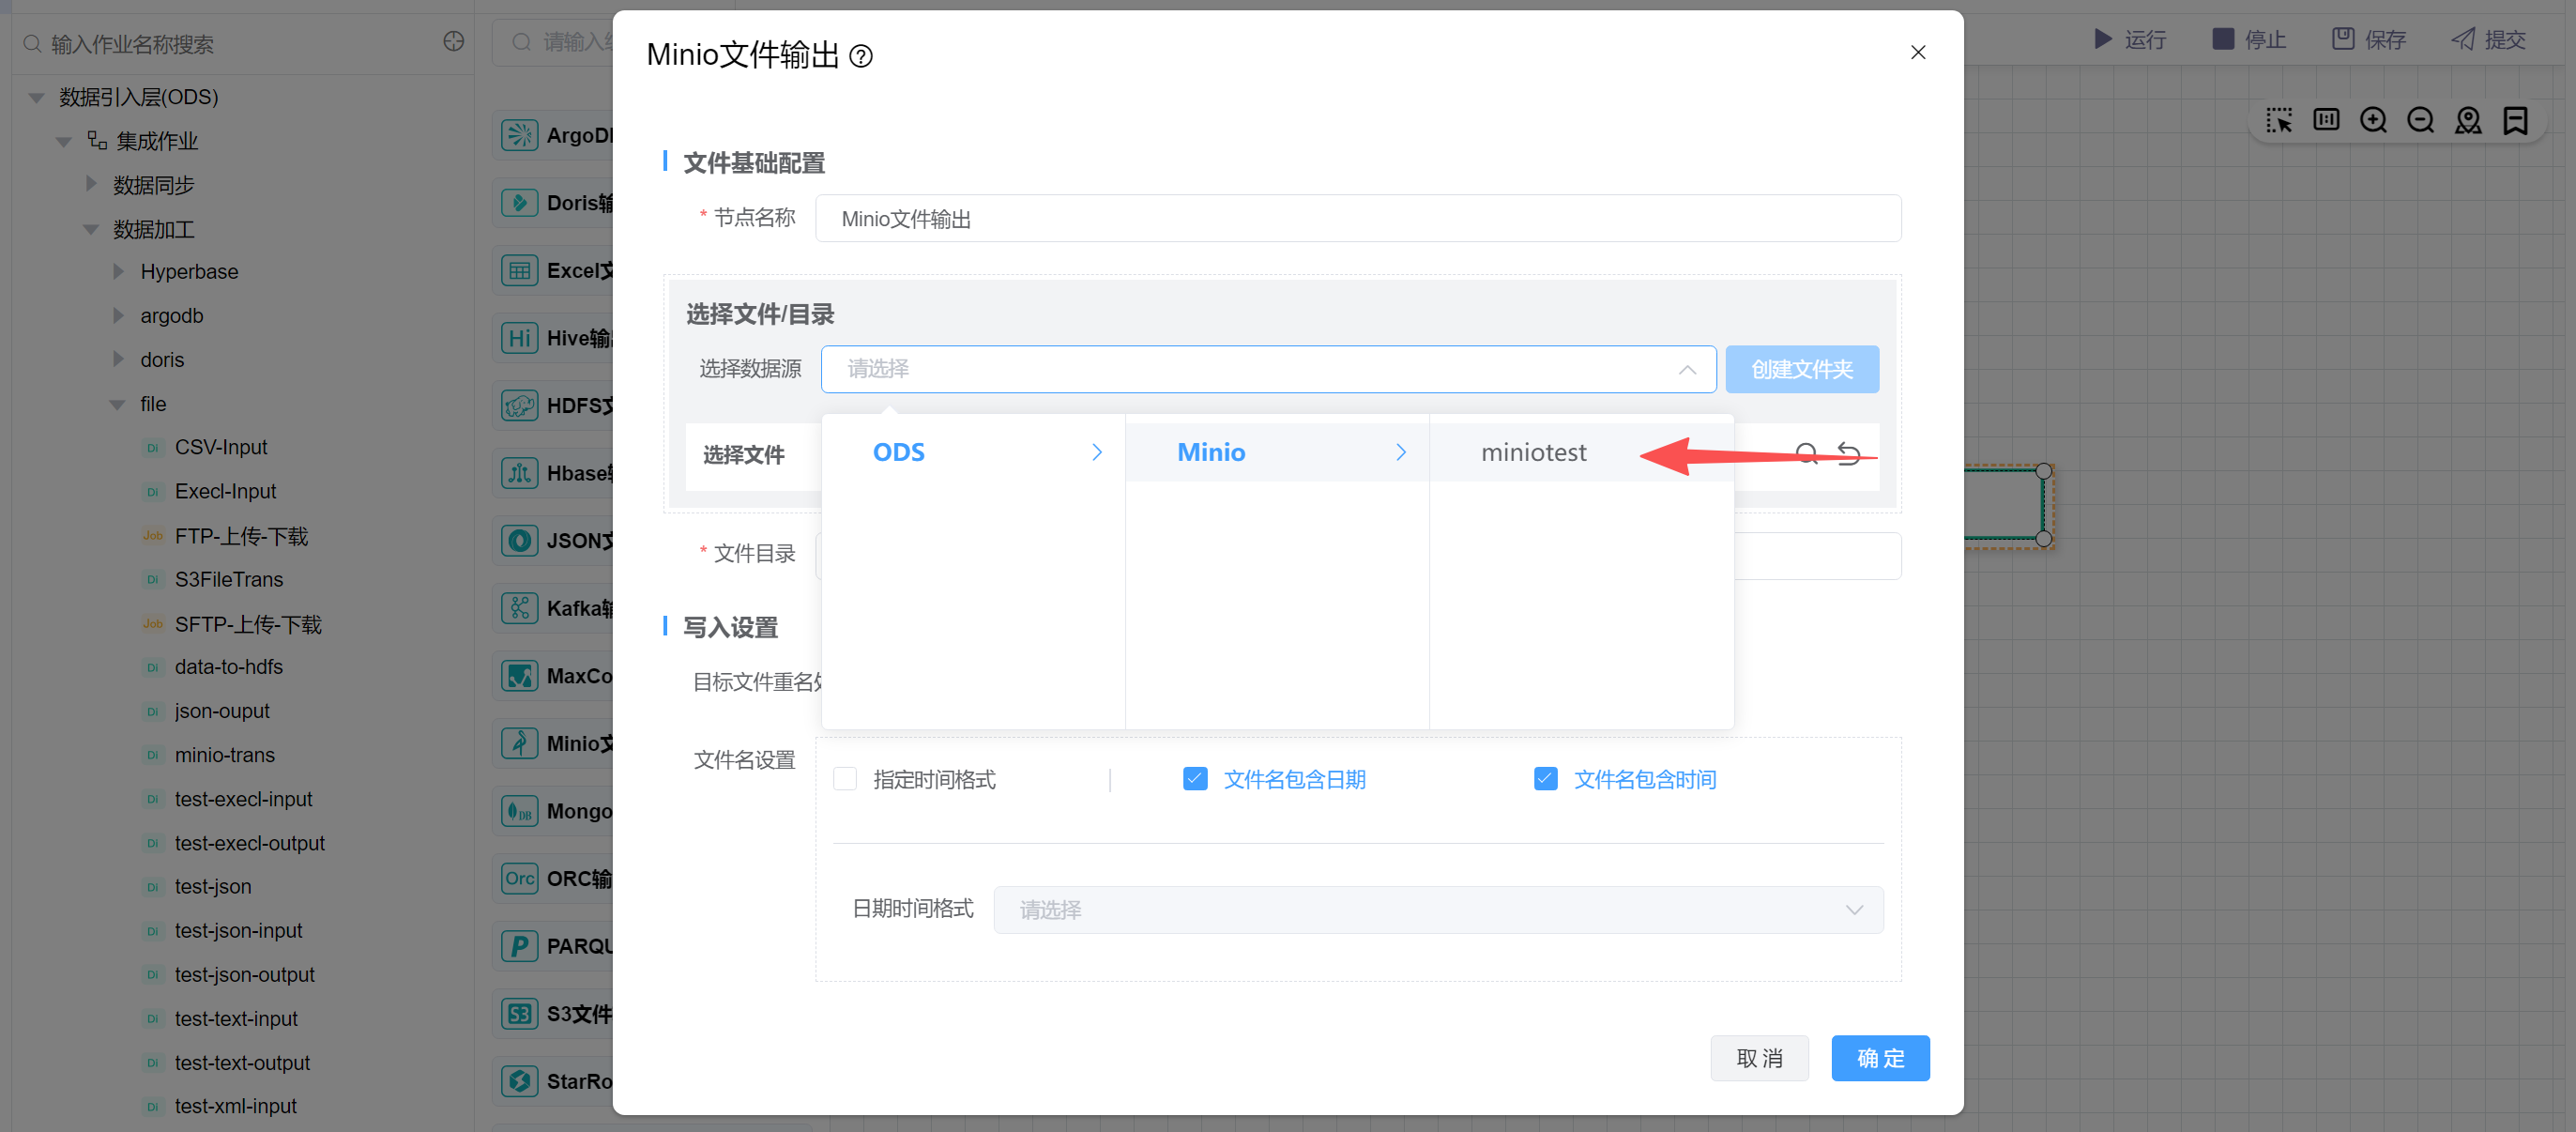Click the 确定 button
This screenshot has width=2576, height=1132.
[x=1879, y=1058]
